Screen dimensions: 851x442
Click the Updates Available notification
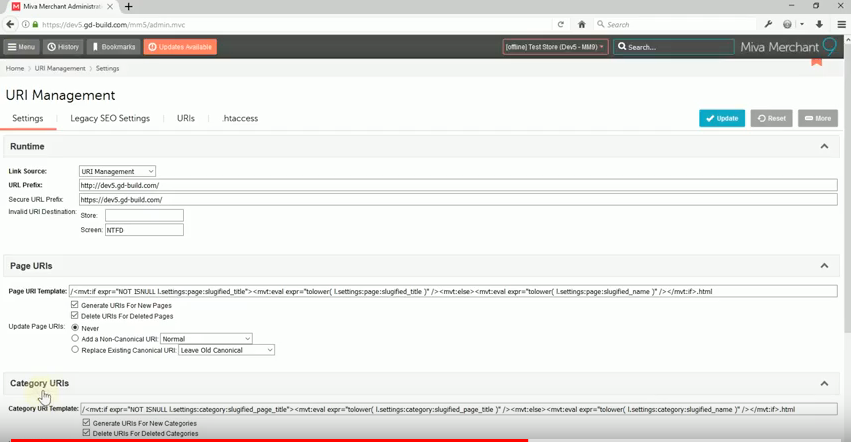(180, 47)
